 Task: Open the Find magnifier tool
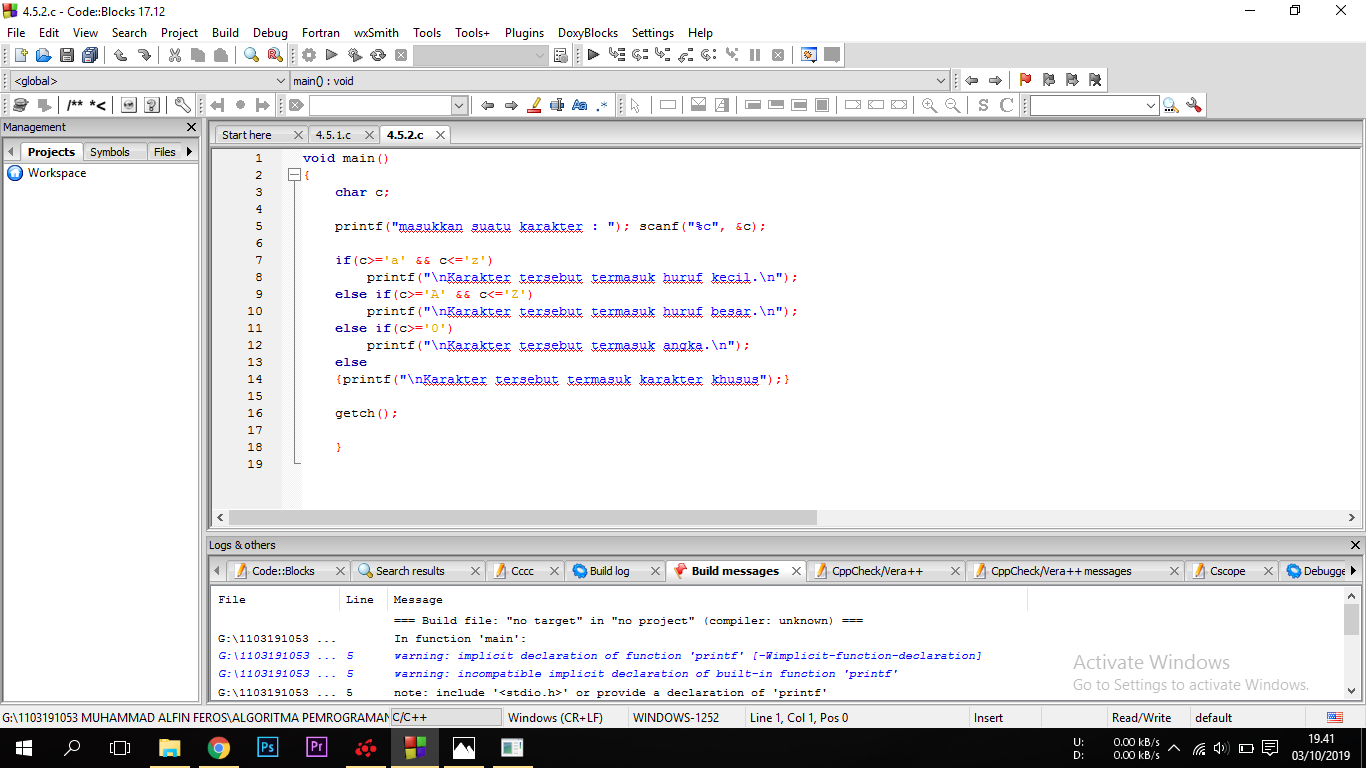point(251,55)
